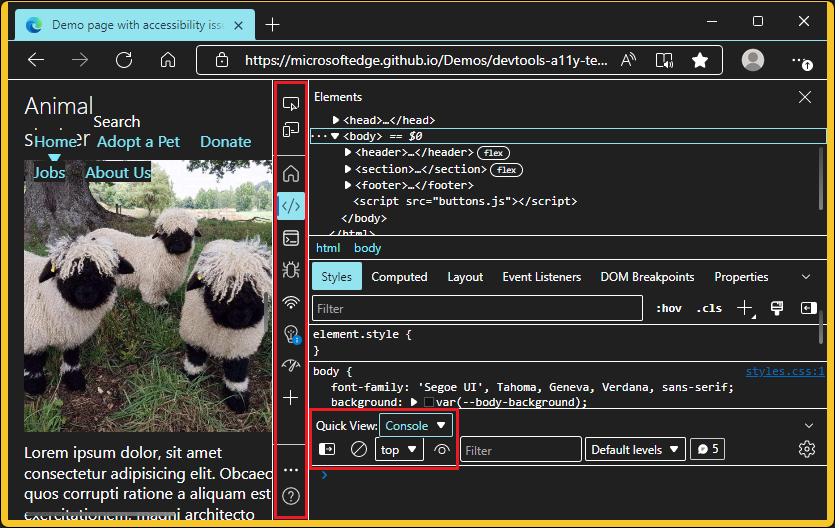835x528 pixels.
Task: Open the top context dropdown
Action: pos(399,450)
